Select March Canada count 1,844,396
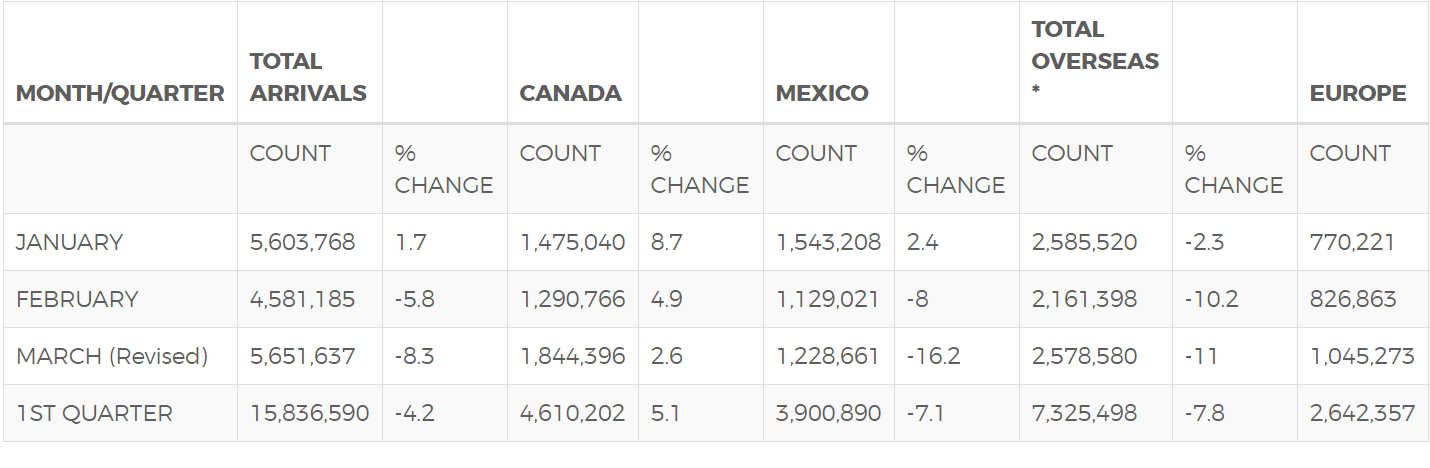 (x=572, y=357)
